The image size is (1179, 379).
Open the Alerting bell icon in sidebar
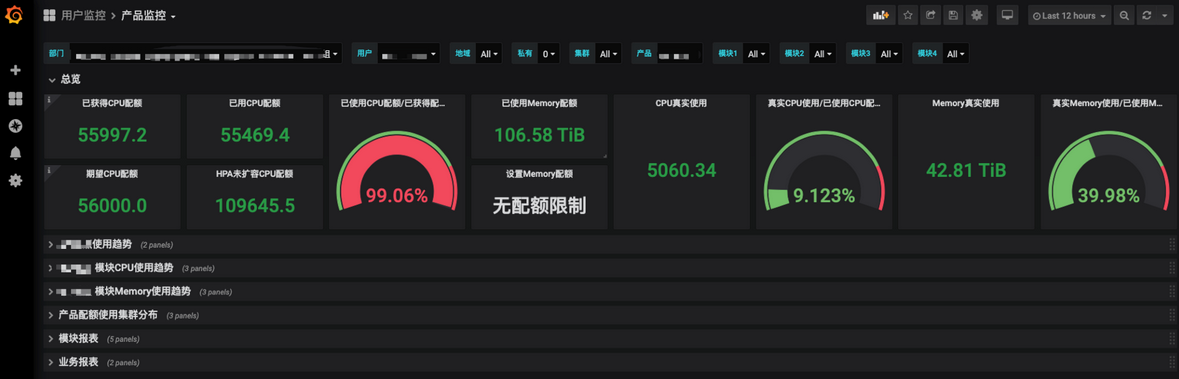point(15,153)
